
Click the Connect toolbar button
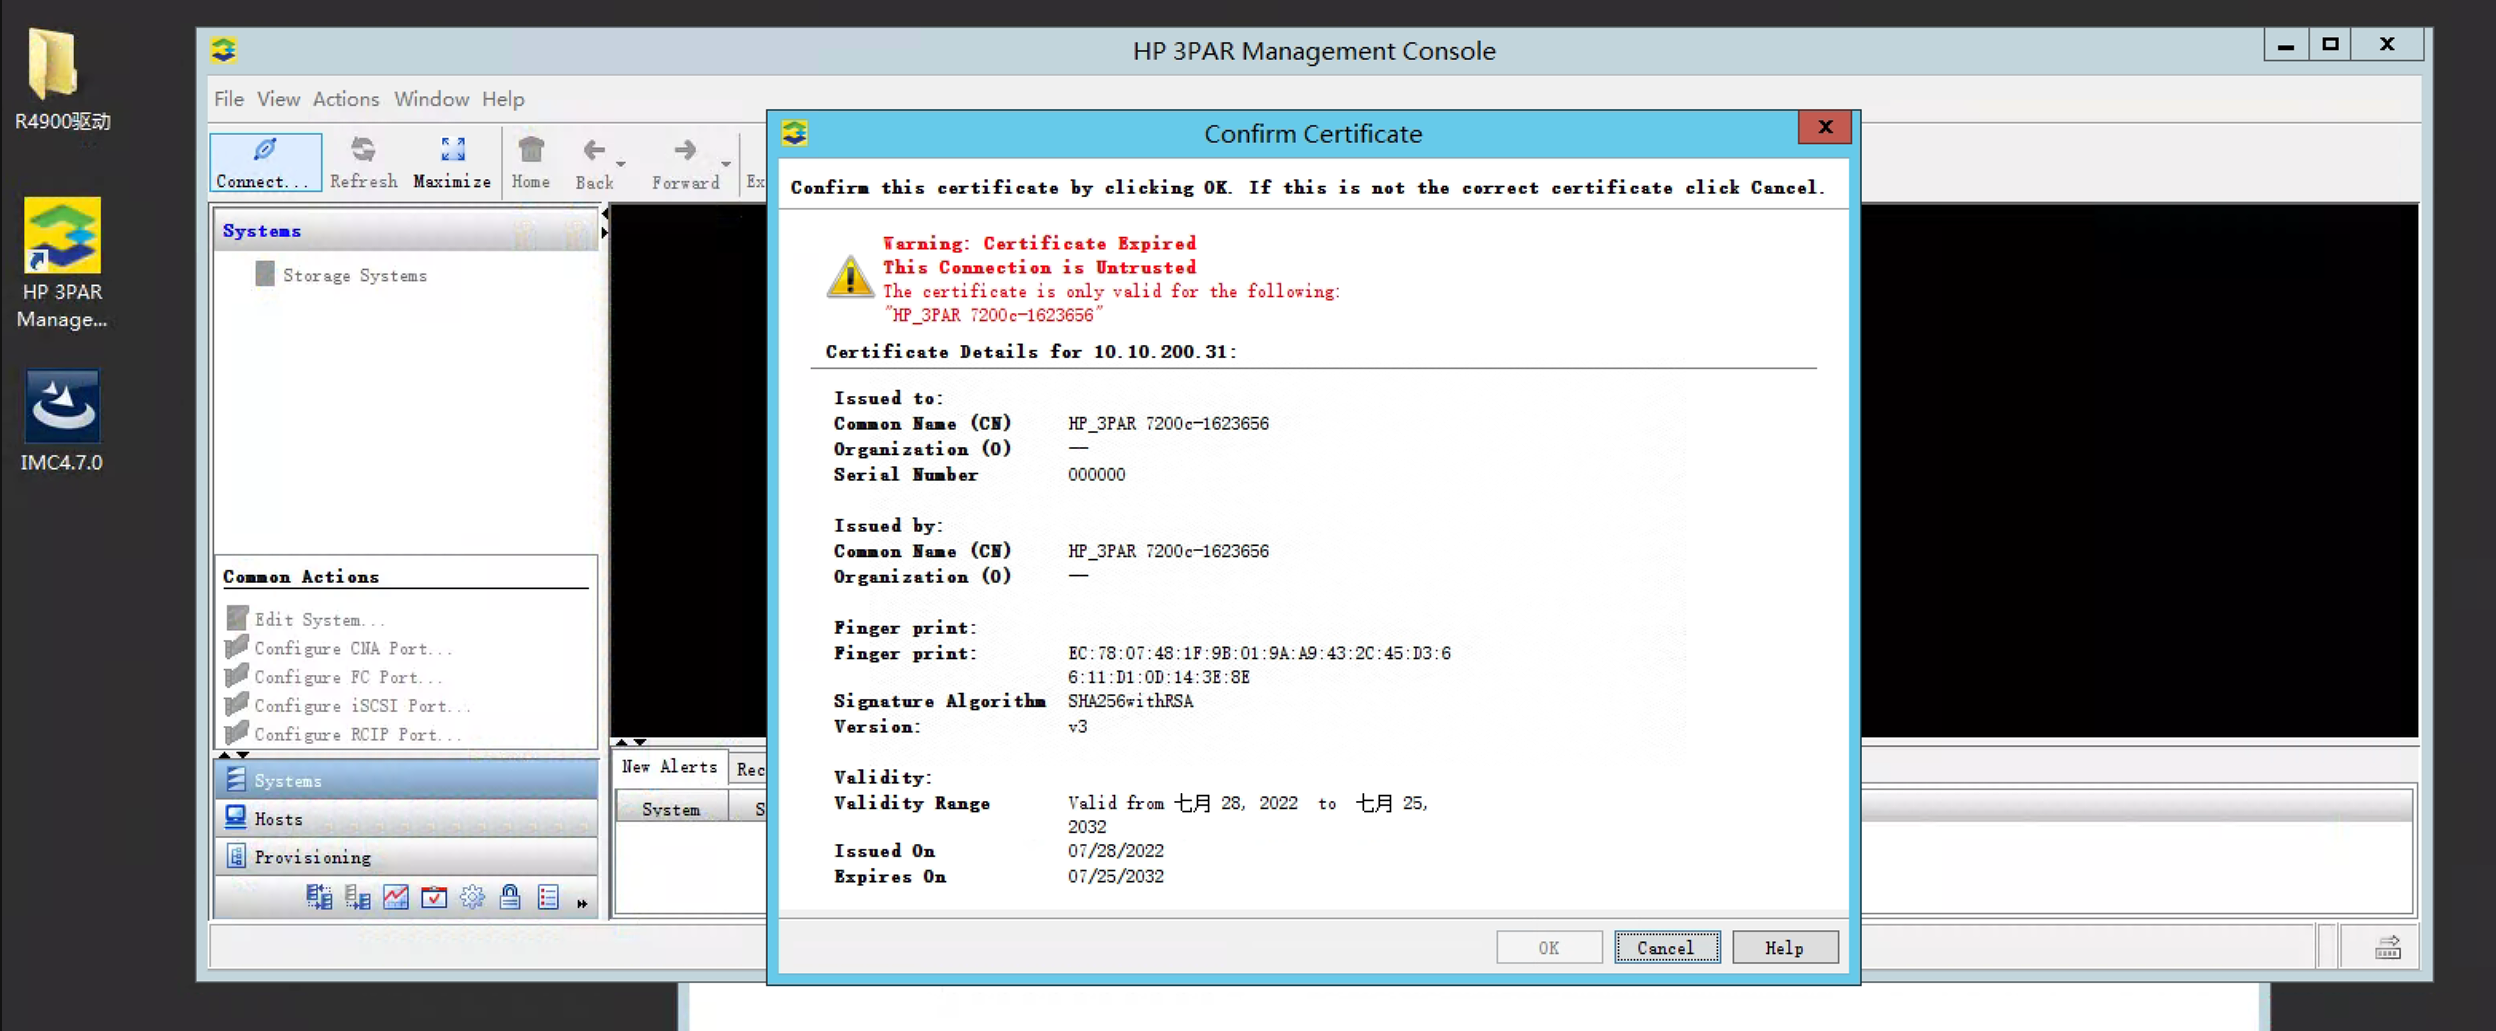click(x=266, y=162)
